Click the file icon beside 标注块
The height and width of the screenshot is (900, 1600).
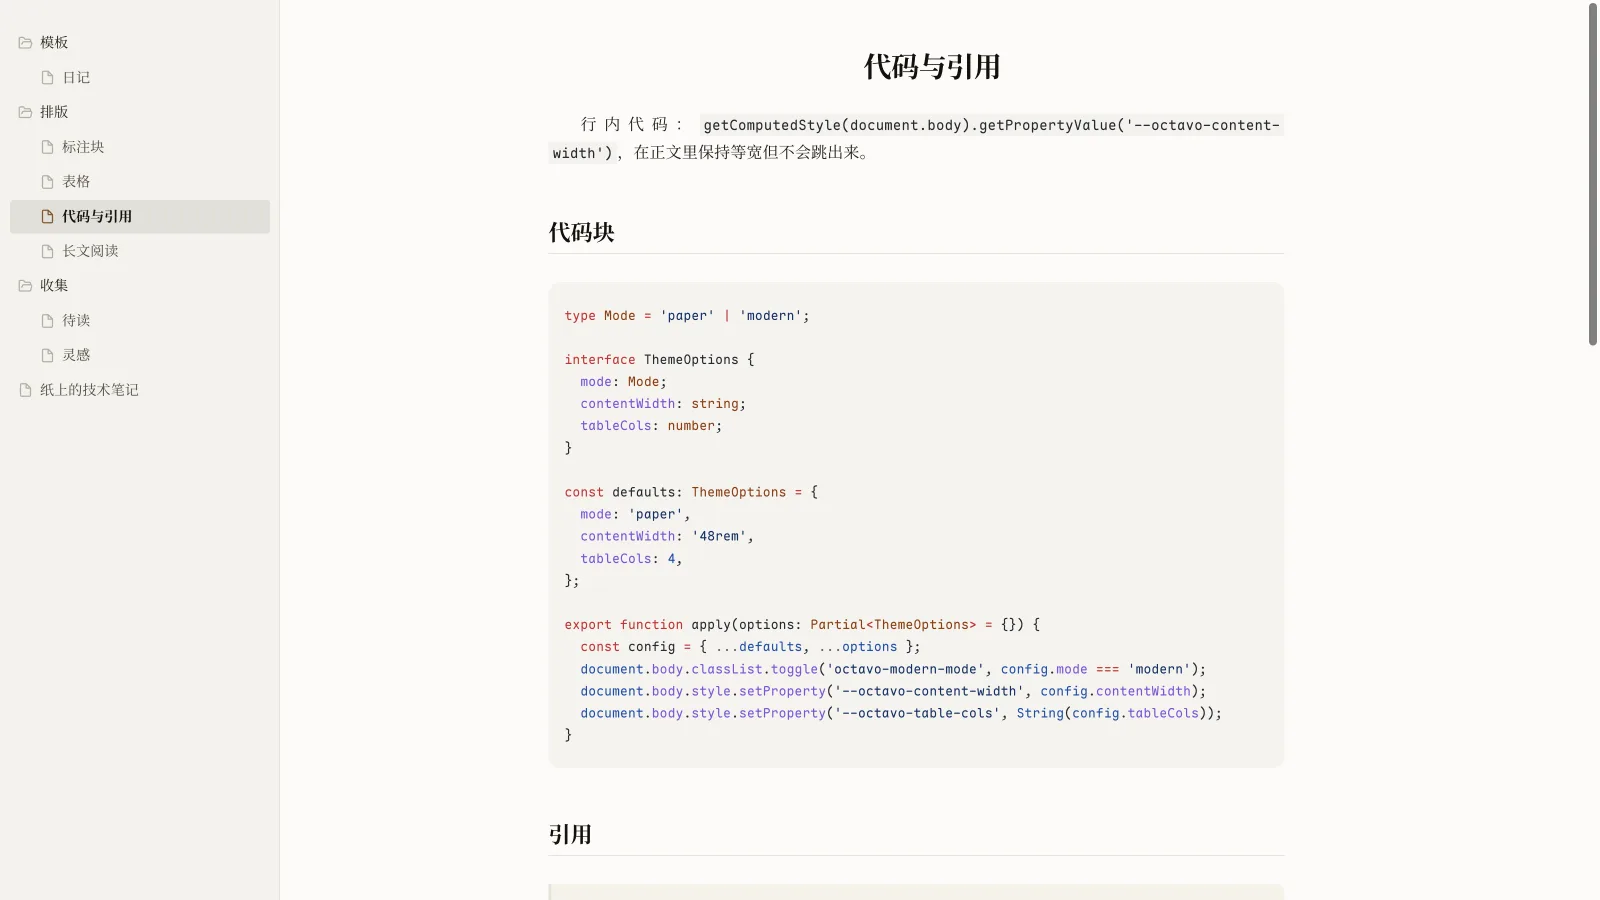click(47, 147)
